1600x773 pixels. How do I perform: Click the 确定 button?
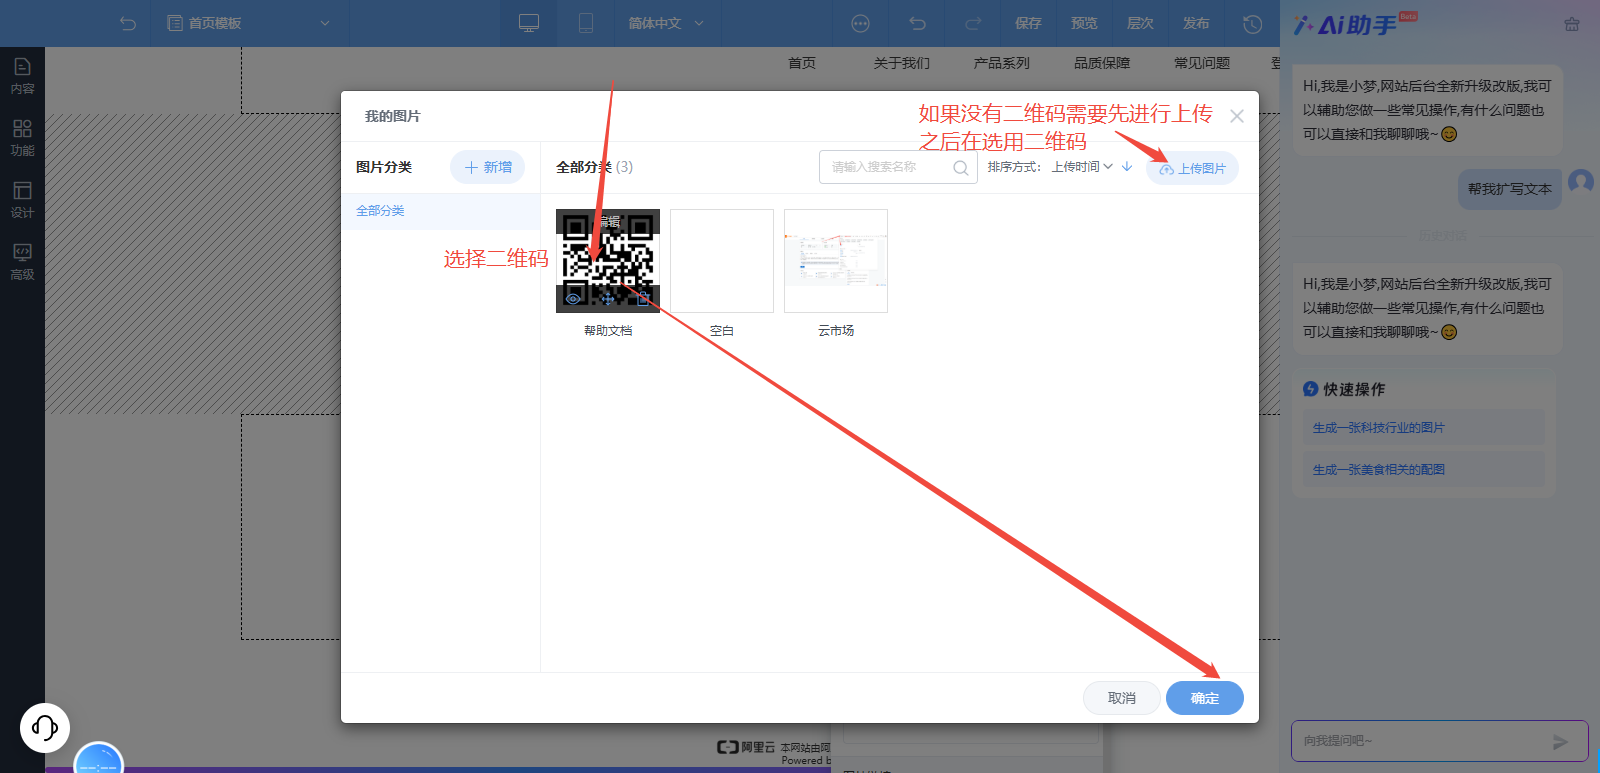[1205, 698]
